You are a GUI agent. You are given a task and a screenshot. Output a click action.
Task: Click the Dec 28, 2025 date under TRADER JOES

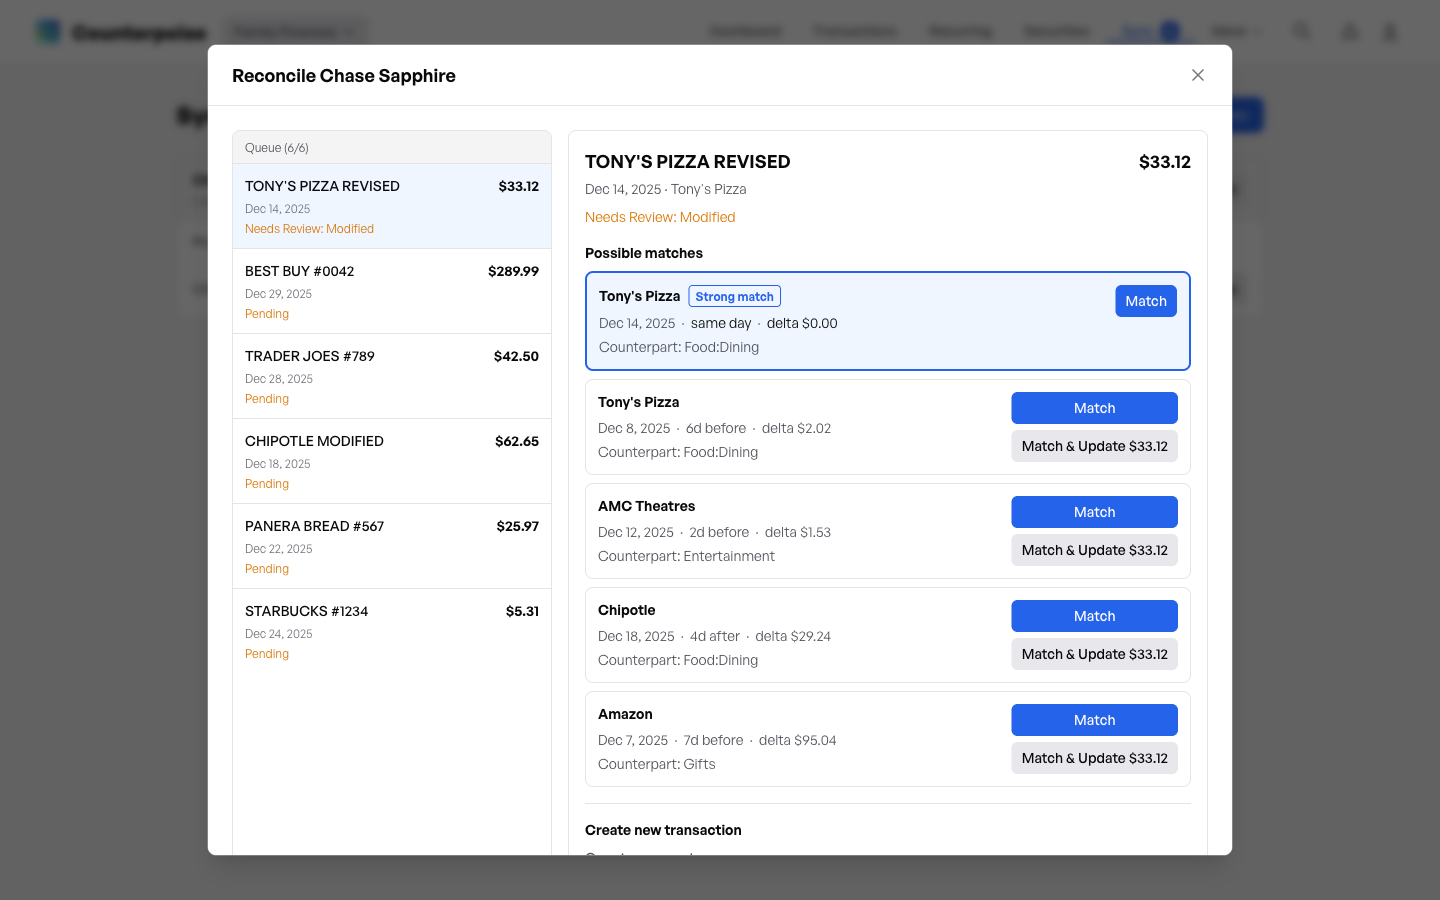279,379
